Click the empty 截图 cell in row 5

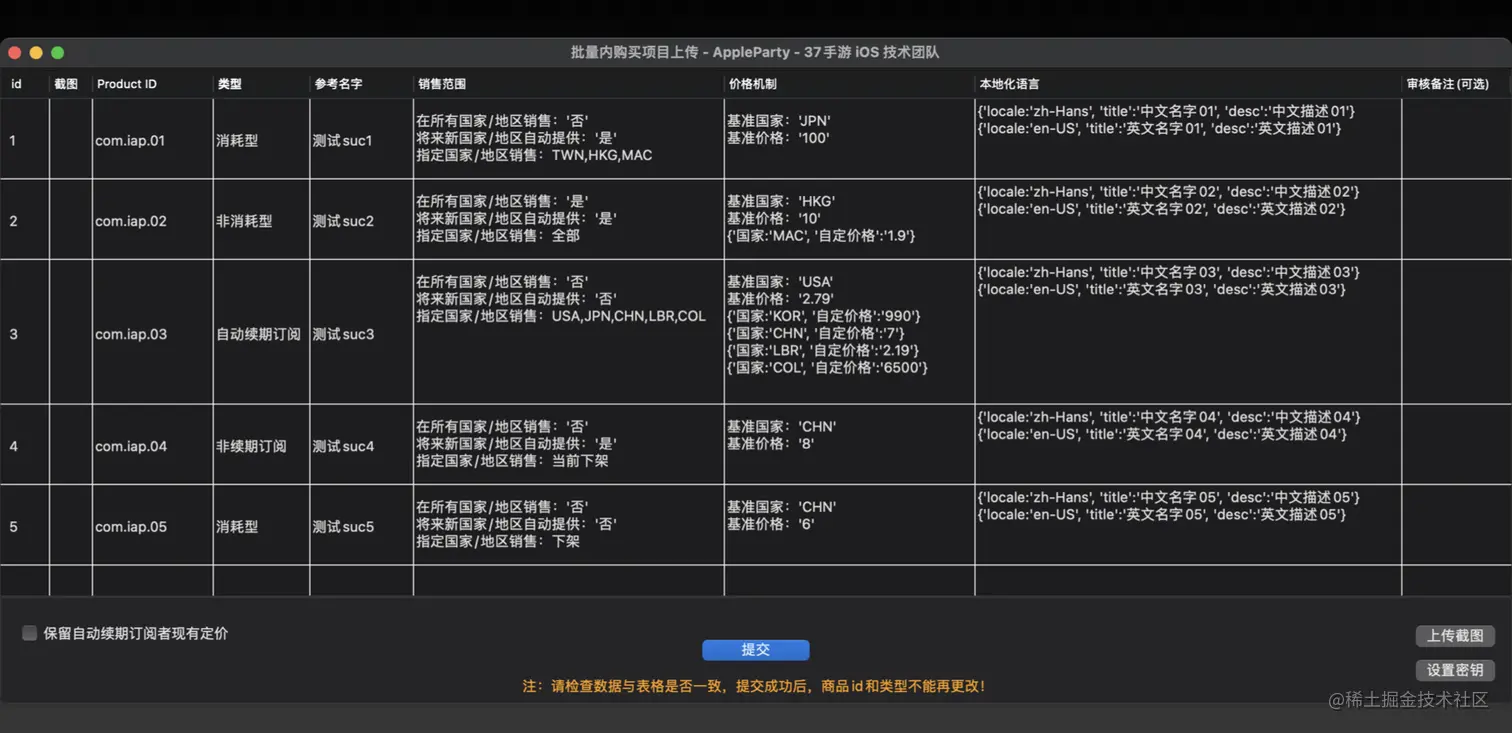click(70, 526)
